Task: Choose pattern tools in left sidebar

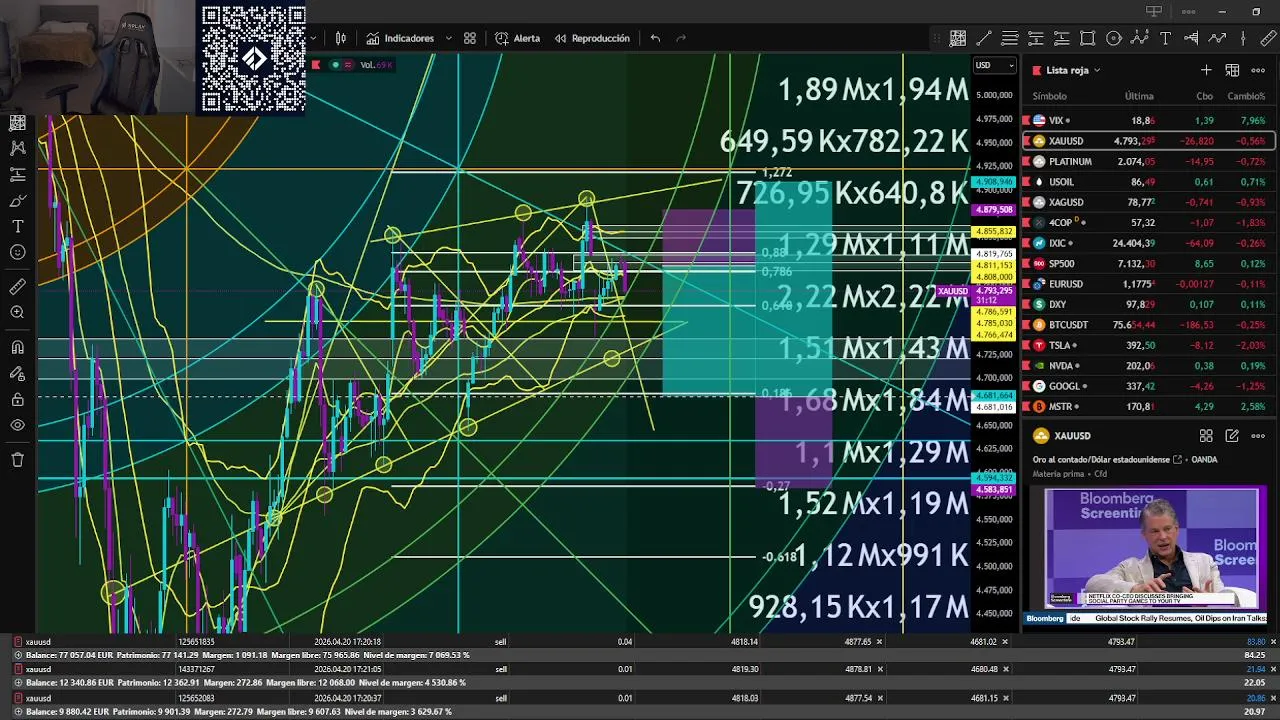Action: tap(17, 148)
